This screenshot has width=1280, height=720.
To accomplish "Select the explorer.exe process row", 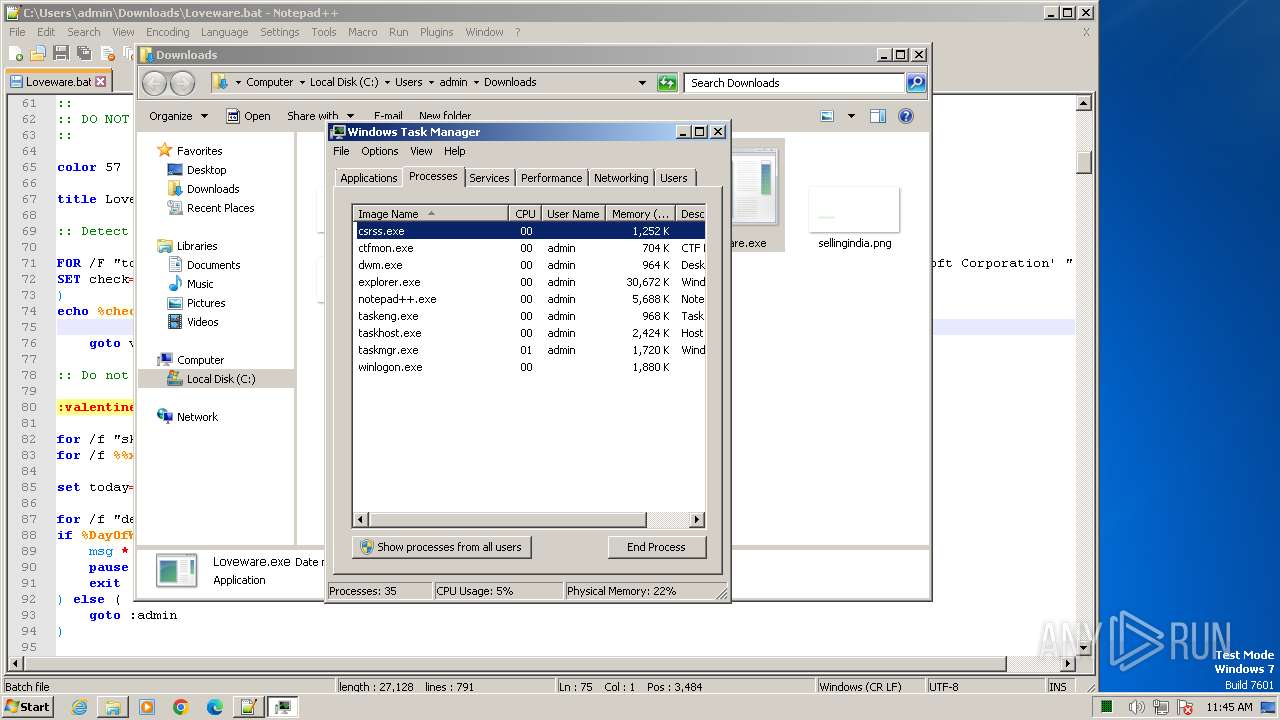I will tap(529, 282).
